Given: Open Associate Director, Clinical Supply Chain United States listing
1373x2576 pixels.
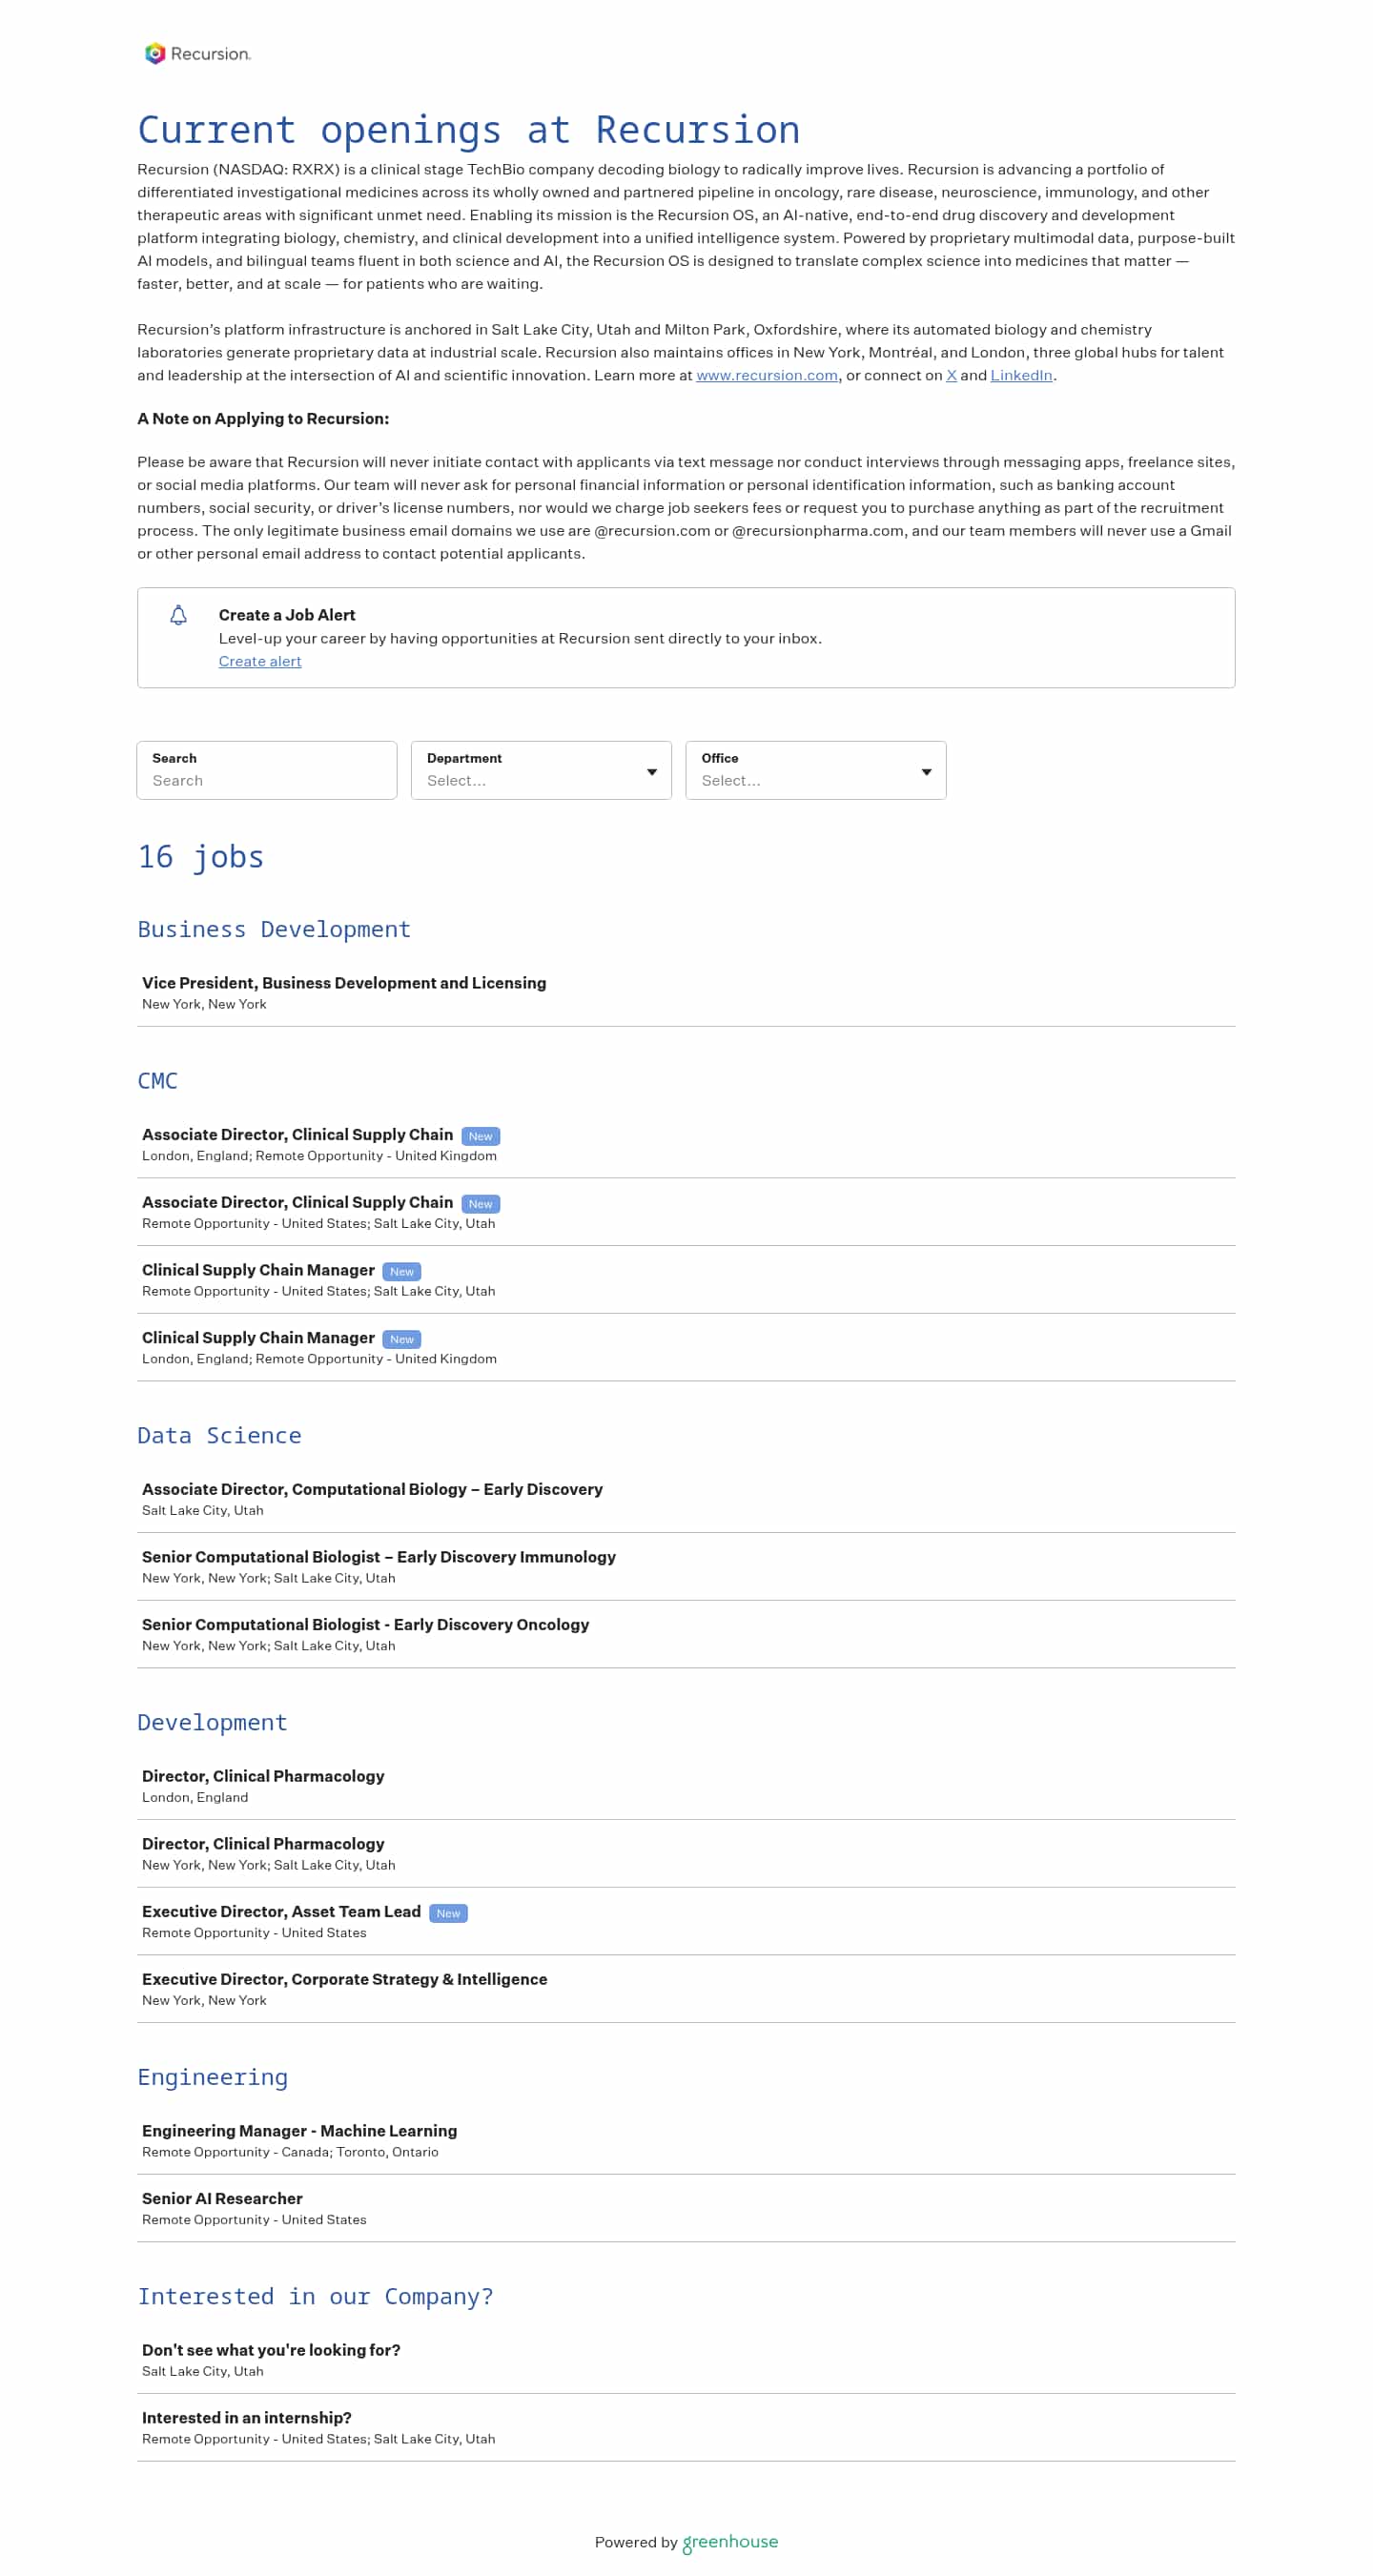Looking at the screenshot, I should pos(686,1212).
